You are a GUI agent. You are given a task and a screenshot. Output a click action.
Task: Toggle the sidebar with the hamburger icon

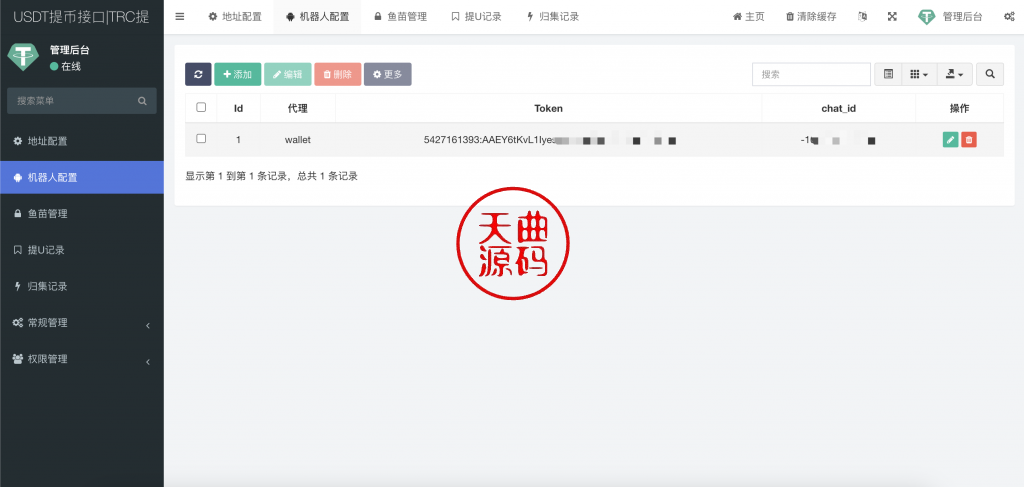point(180,17)
